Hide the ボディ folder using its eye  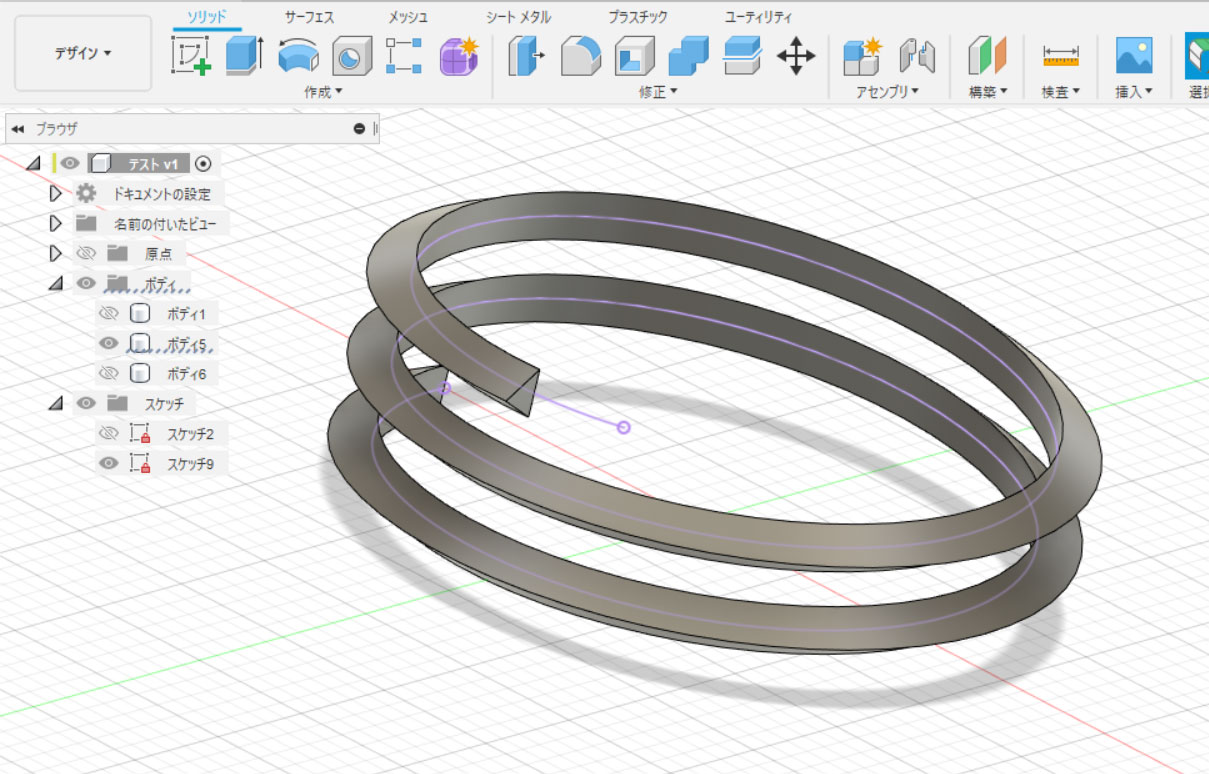coord(86,283)
